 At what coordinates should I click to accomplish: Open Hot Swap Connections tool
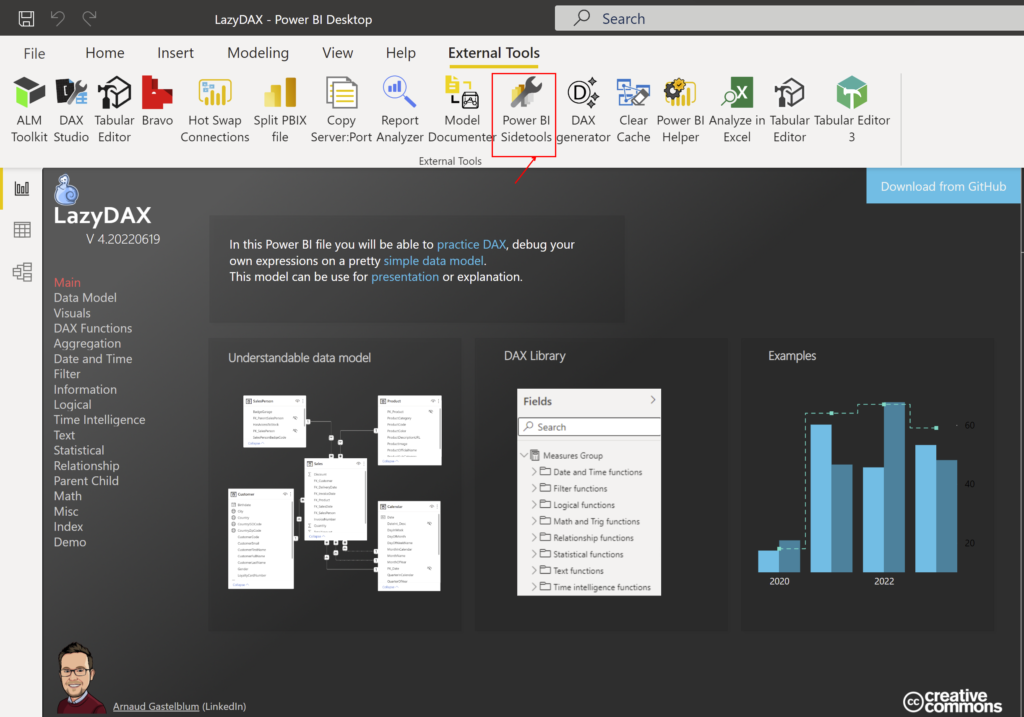pos(214,105)
